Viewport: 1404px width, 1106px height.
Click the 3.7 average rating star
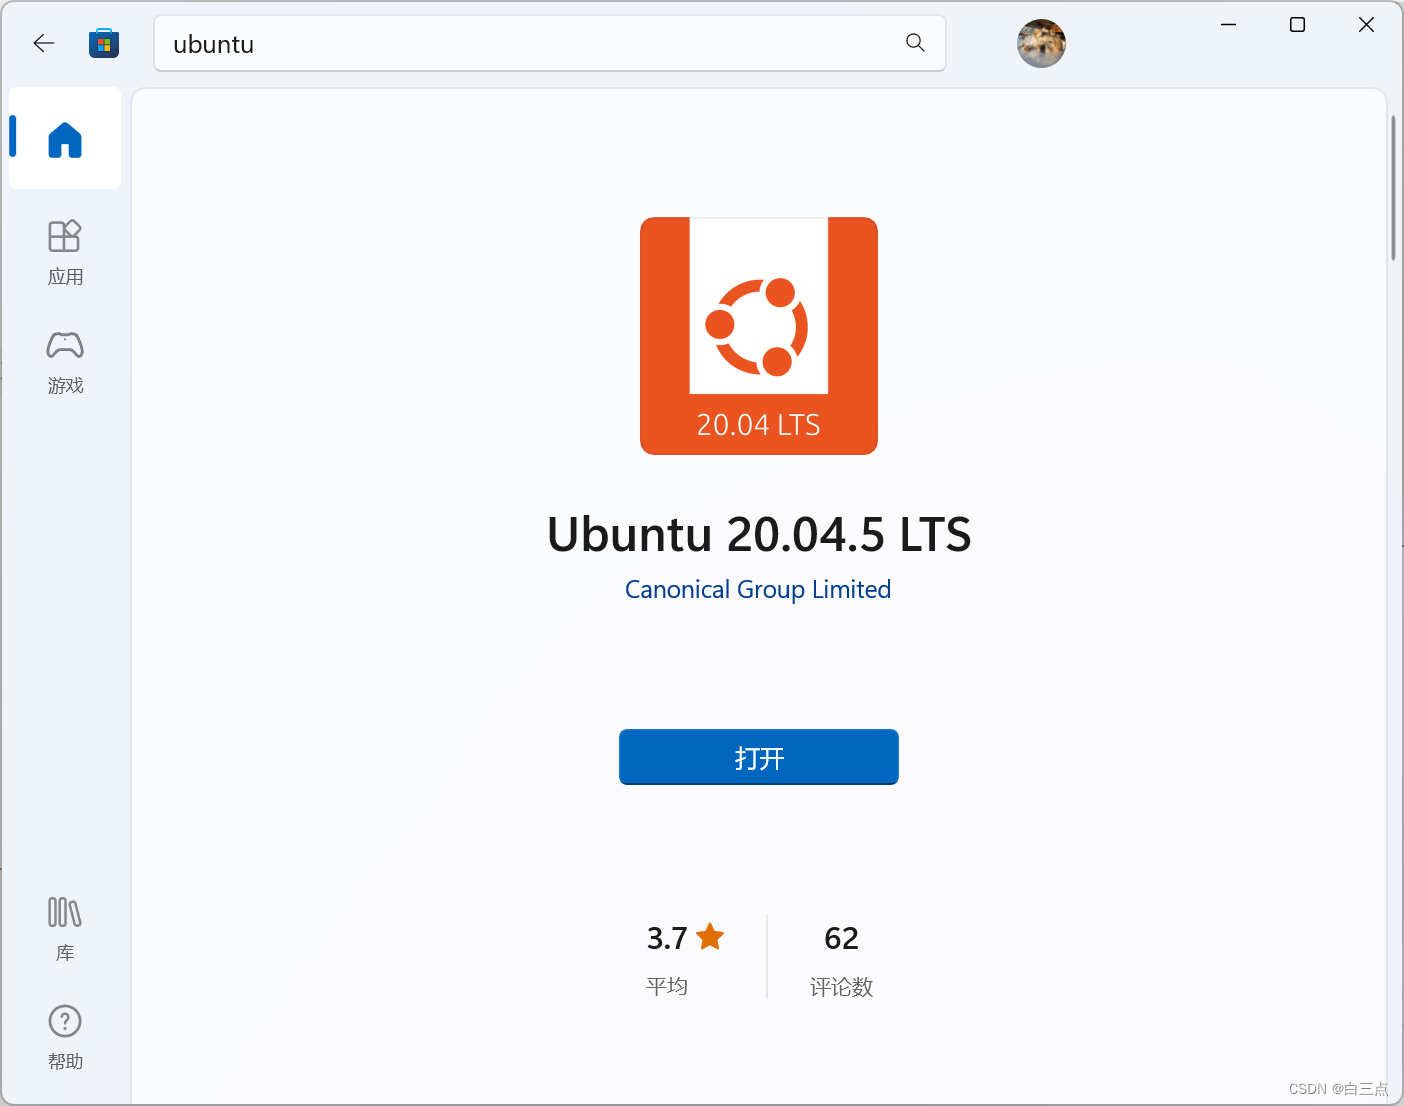point(710,936)
